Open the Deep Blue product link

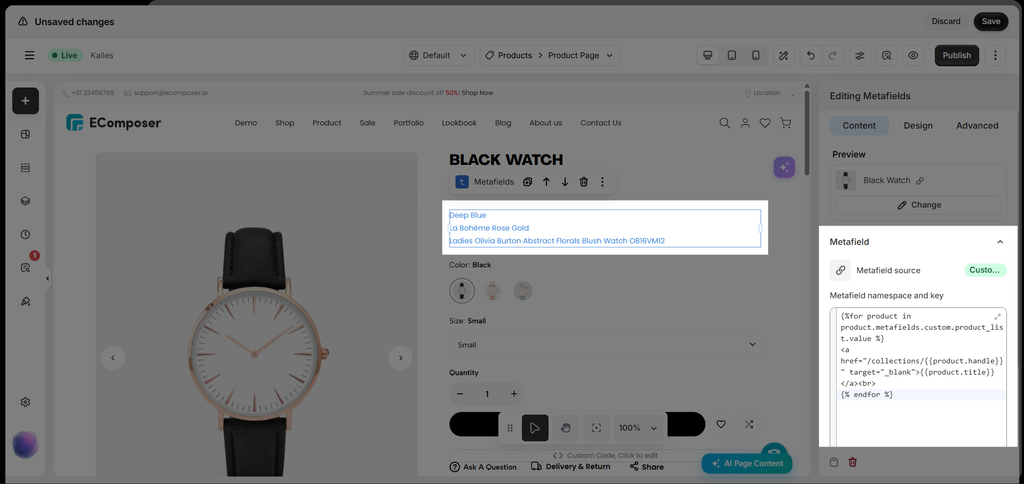[x=468, y=216]
